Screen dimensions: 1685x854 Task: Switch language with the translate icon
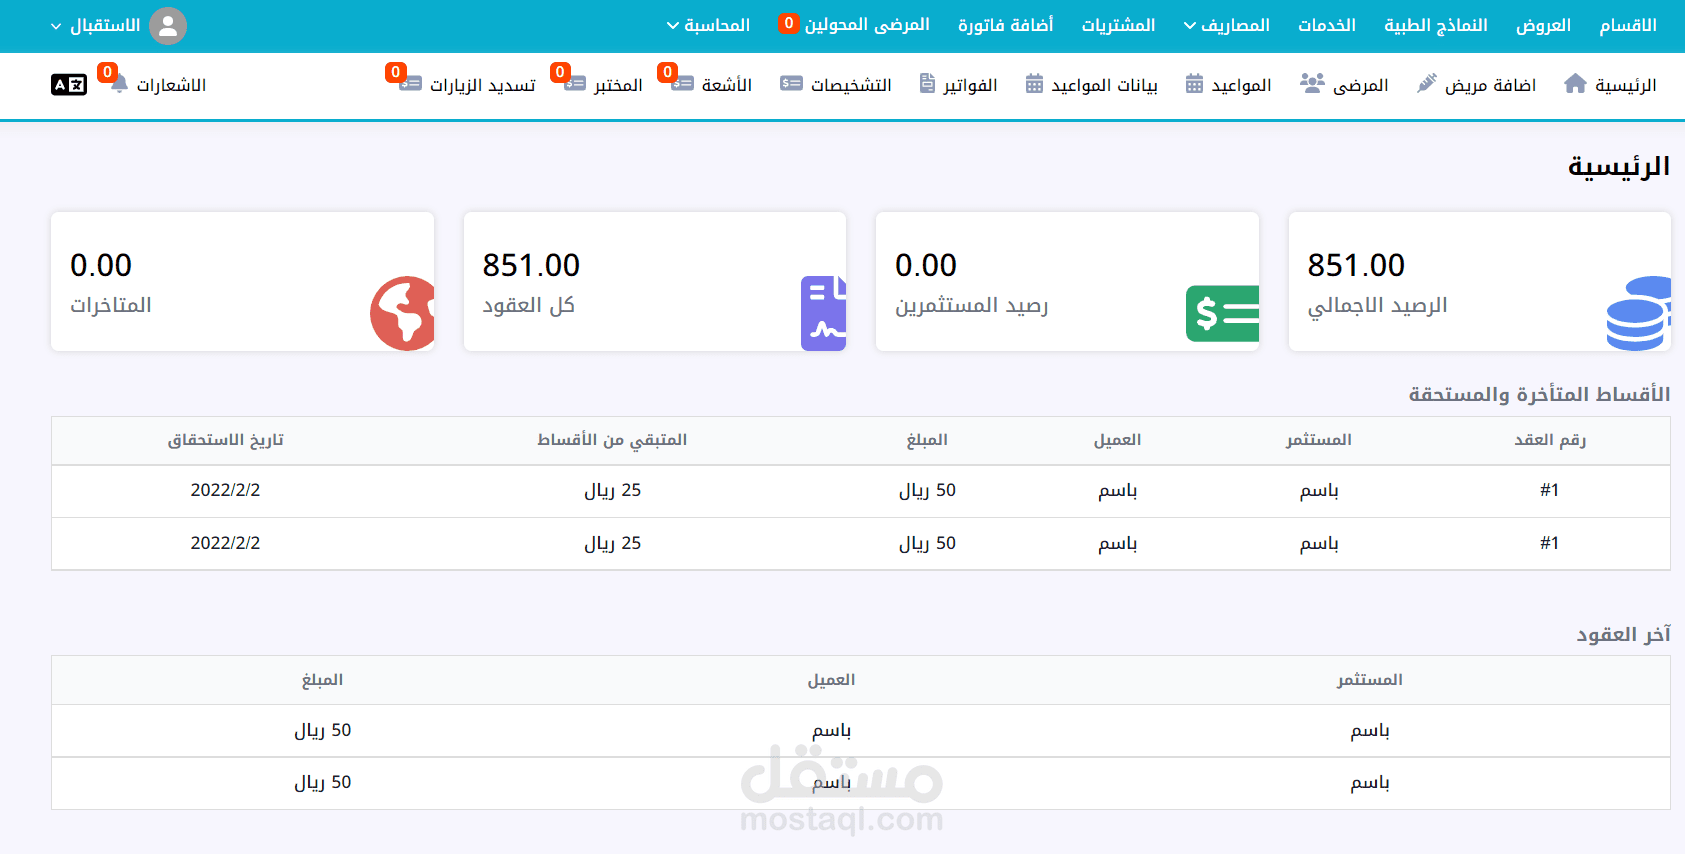(x=69, y=85)
